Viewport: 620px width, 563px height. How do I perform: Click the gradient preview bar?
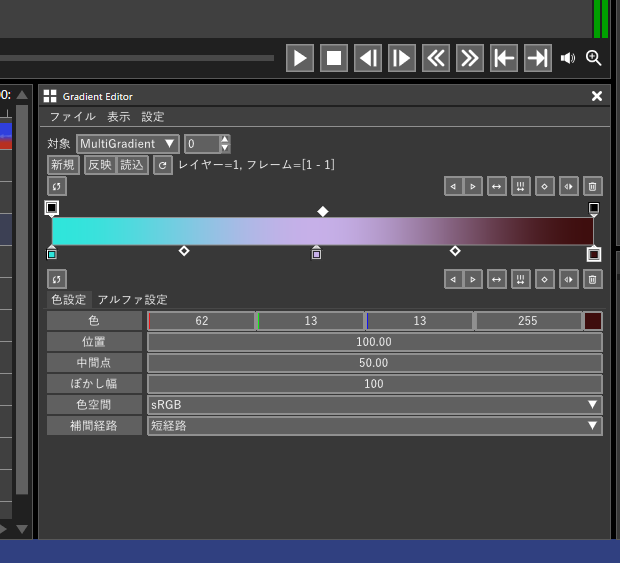[x=323, y=231]
